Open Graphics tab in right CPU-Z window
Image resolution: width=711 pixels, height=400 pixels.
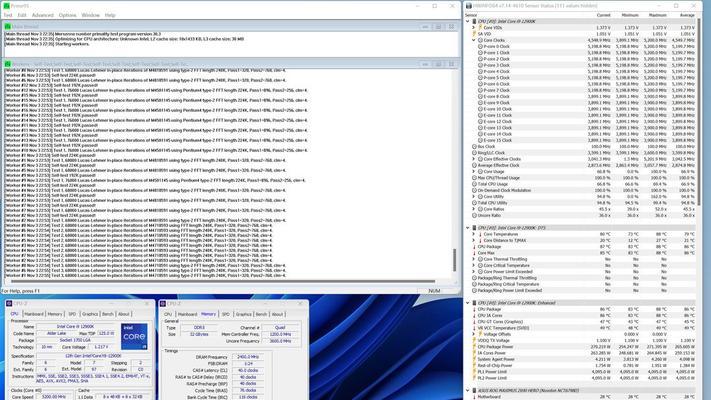pyautogui.click(x=243, y=314)
